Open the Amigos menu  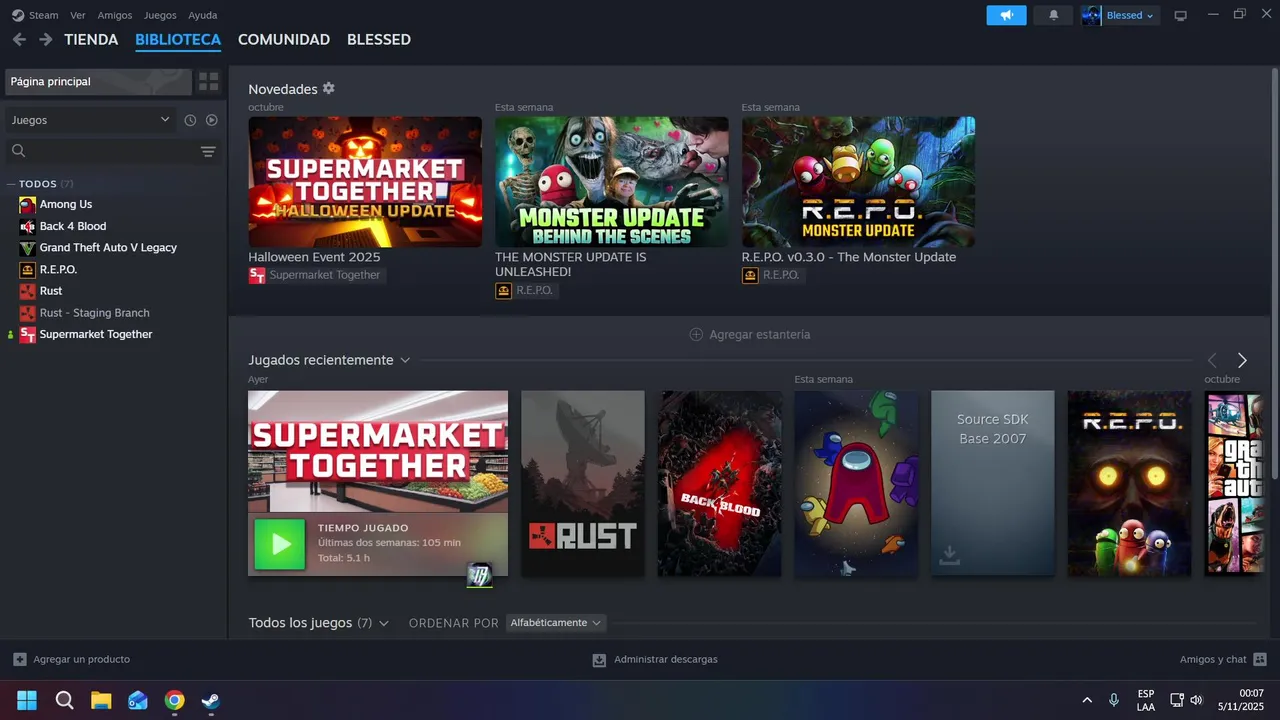click(x=115, y=15)
